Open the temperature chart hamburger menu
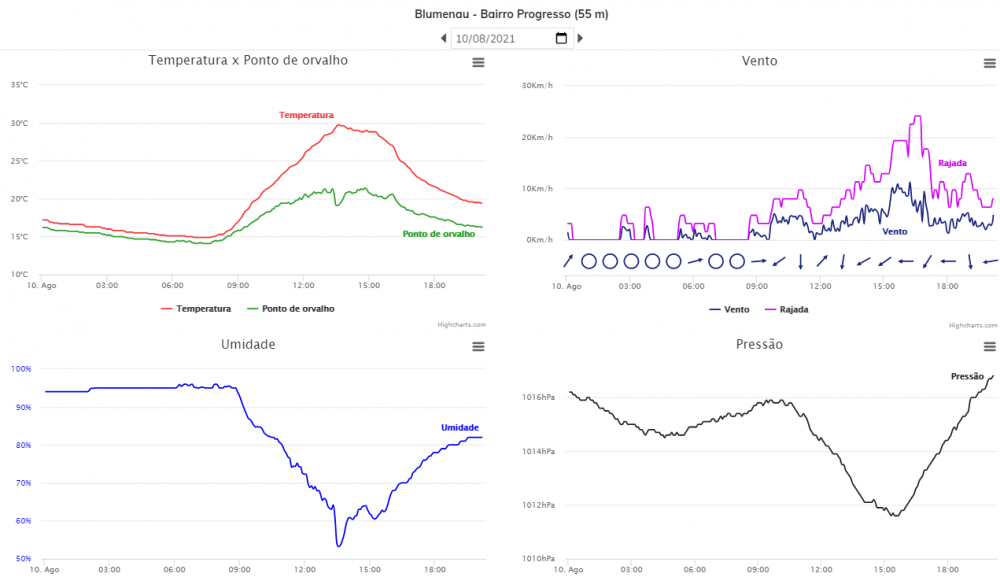The height and width of the screenshot is (588, 1000). click(478, 63)
